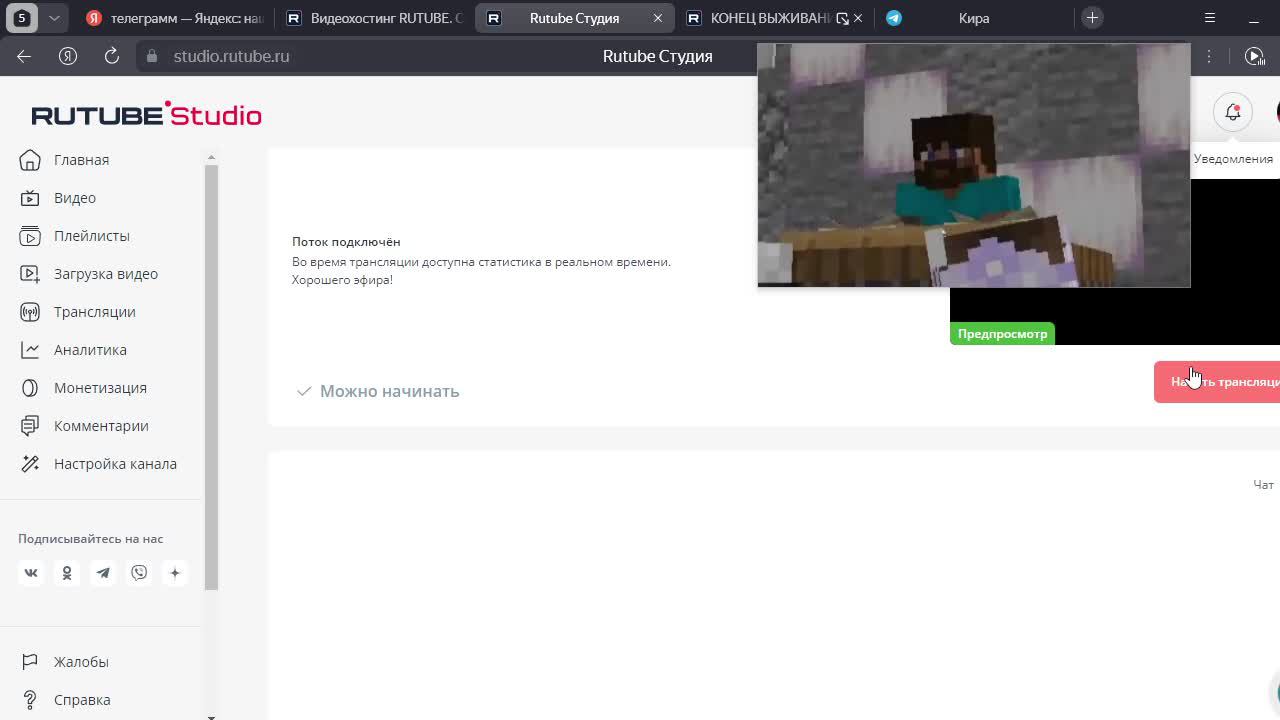This screenshot has width=1280, height=720.
Task: Click the media playback icon in browser toolbar
Action: click(x=1255, y=56)
